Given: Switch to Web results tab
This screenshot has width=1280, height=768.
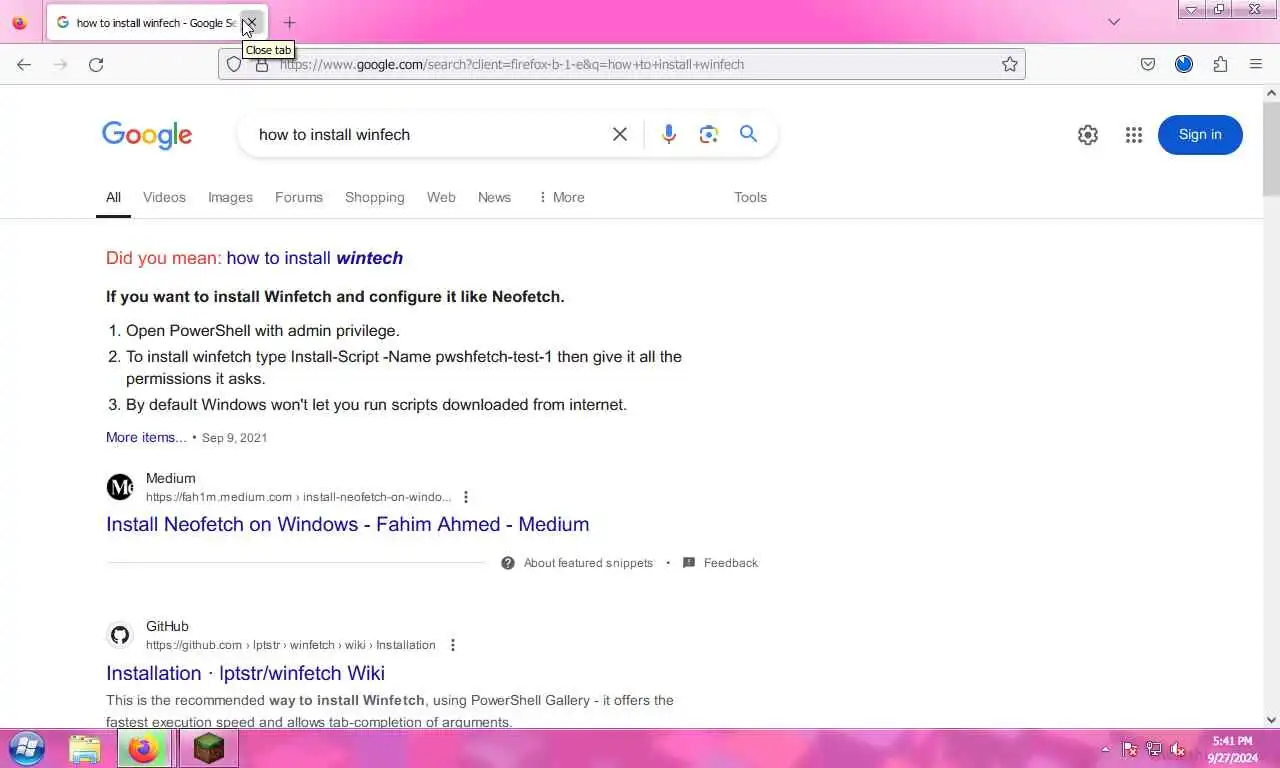Looking at the screenshot, I should pos(441,197).
